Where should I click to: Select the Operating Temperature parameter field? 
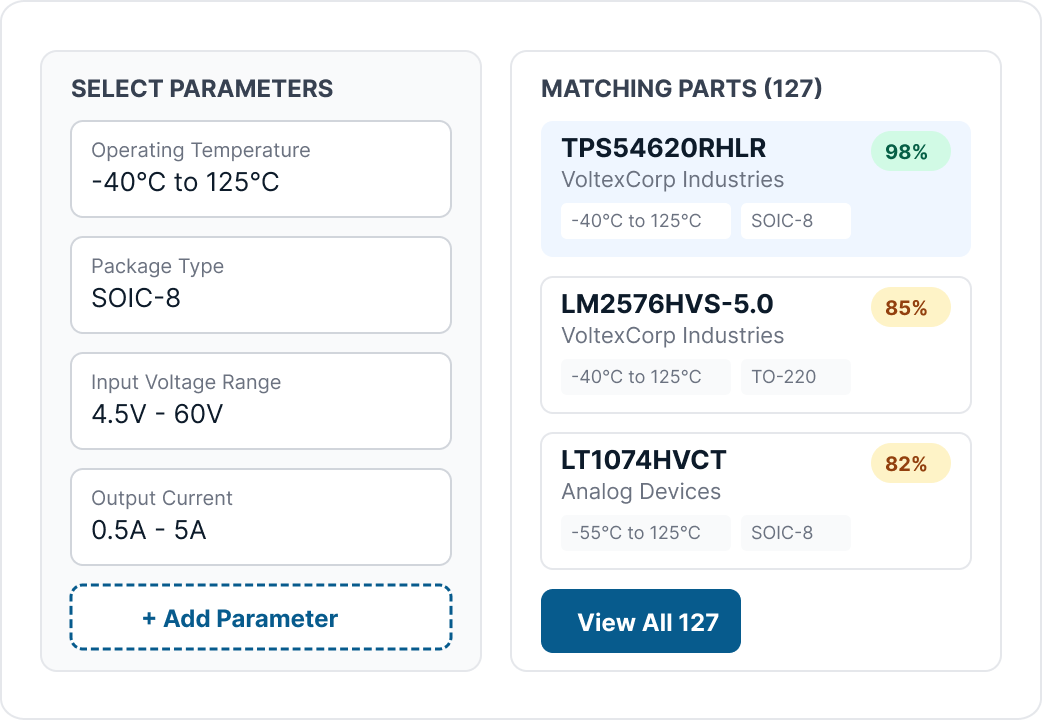(x=260, y=169)
